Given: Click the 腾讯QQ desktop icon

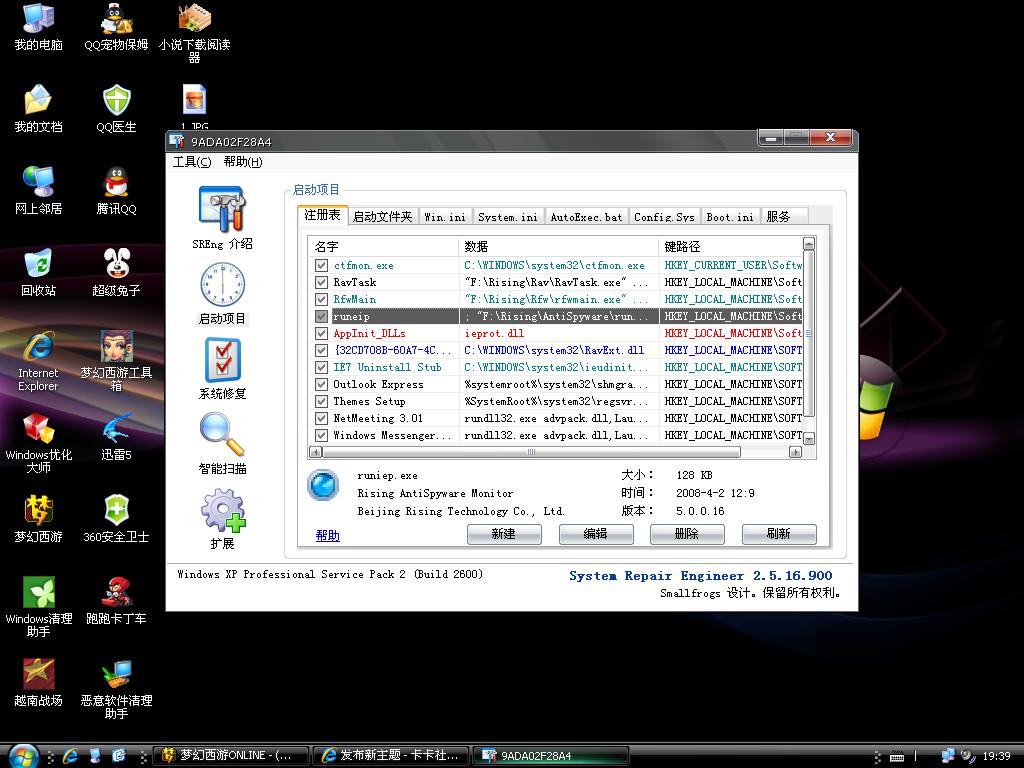Looking at the screenshot, I should tap(116, 184).
